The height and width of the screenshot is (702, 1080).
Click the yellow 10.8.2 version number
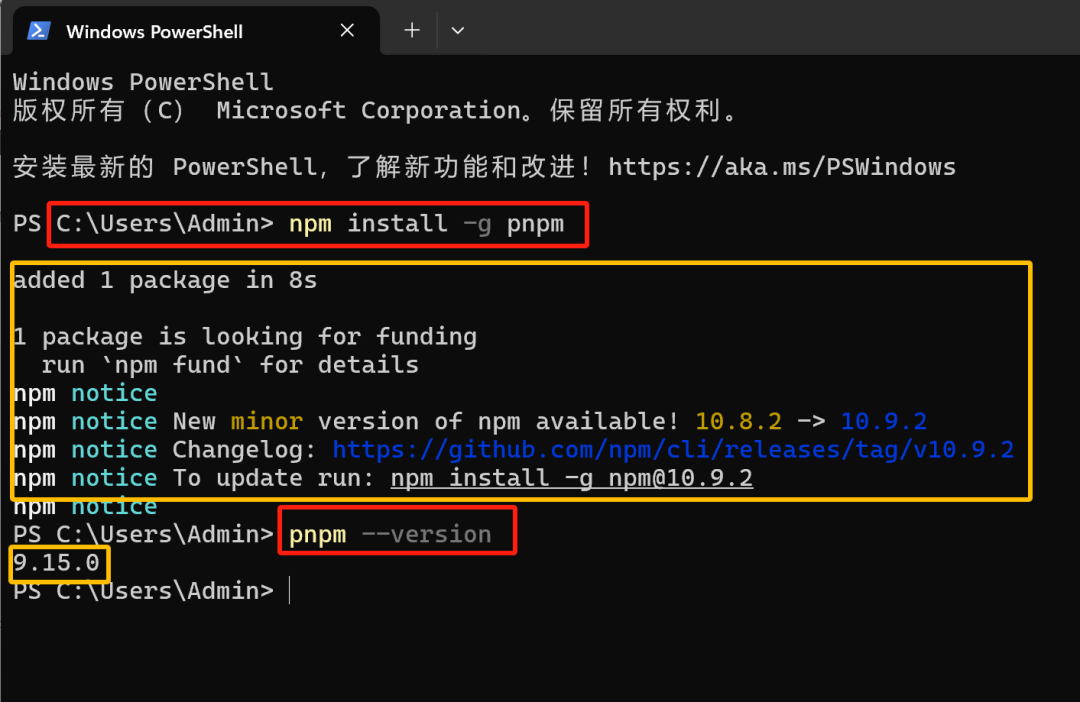click(739, 421)
